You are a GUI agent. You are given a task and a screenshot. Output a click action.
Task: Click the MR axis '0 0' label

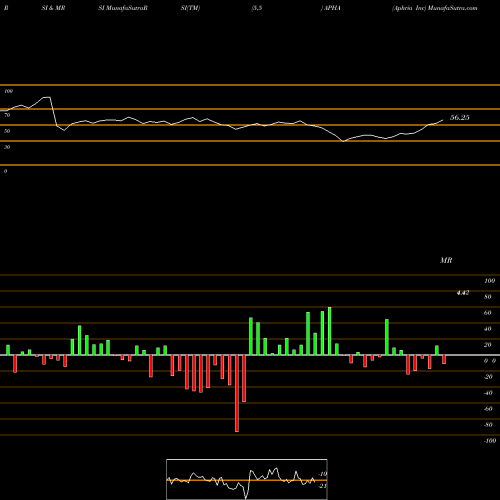490,361
